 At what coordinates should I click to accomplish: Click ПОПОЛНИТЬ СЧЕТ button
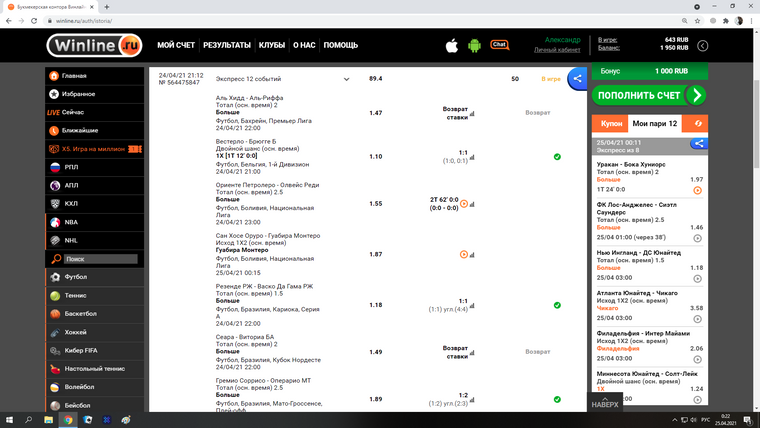(649, 95)
